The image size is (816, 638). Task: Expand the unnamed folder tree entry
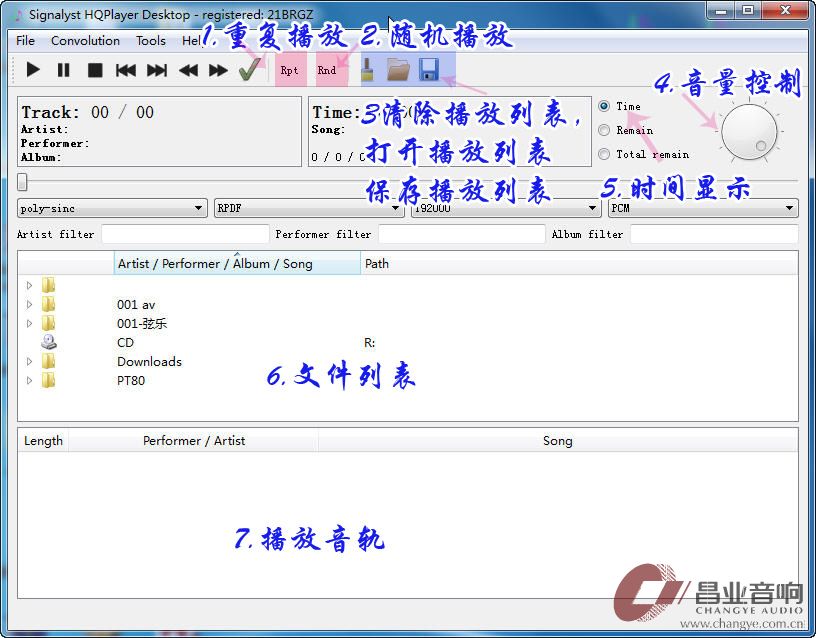pos(29,285)
